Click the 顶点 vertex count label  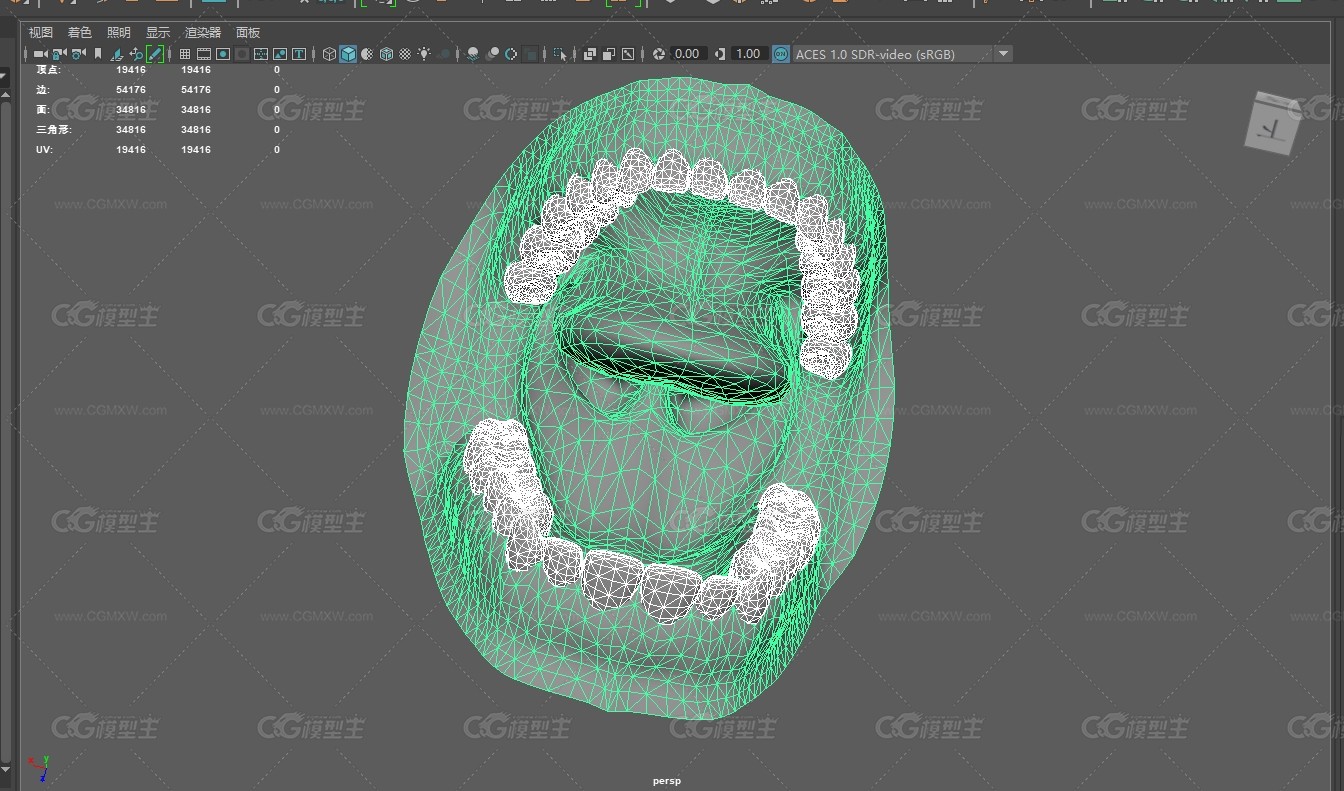coord(48,70)
